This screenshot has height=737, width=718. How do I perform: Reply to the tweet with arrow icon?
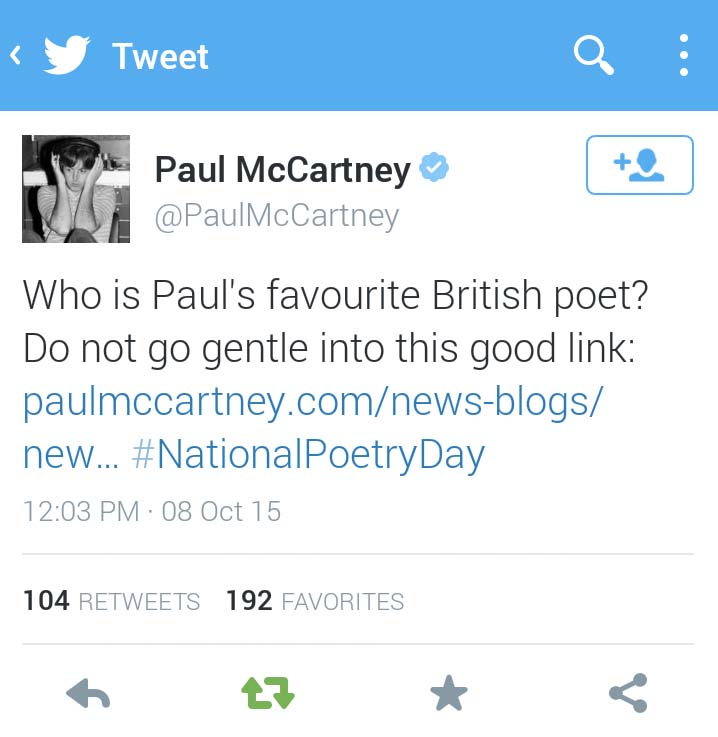(88, 693)
